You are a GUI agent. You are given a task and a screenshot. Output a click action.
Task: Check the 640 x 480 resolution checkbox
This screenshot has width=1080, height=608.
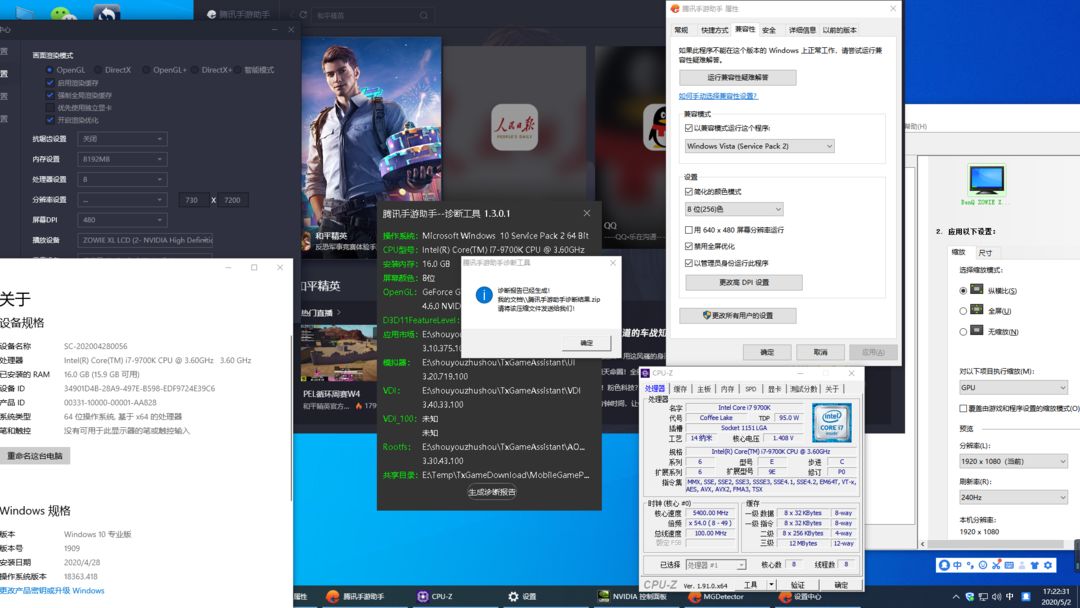pos(689,230)
